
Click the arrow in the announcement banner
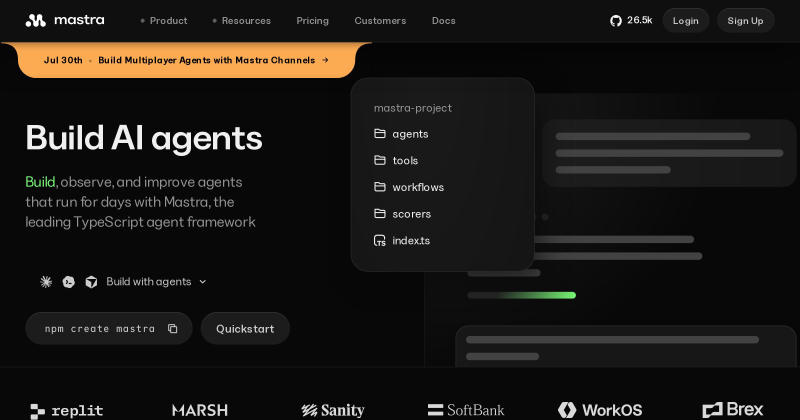pos(325,60)
